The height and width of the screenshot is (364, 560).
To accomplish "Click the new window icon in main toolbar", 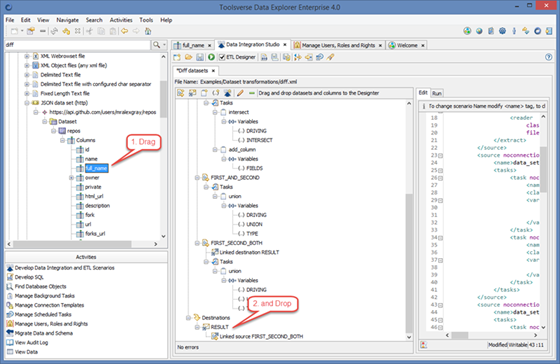I will (14, 31).
